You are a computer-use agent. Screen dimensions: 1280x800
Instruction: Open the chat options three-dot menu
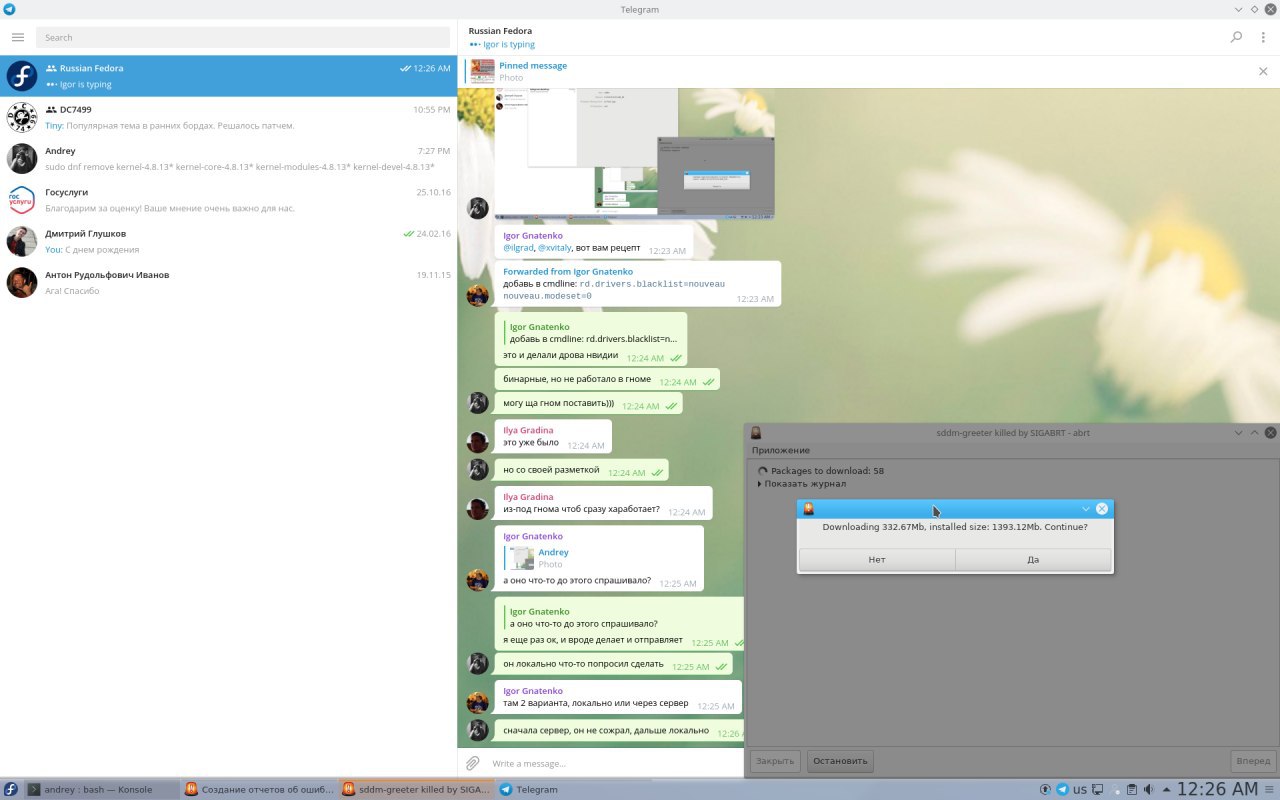coord(1263,37)
